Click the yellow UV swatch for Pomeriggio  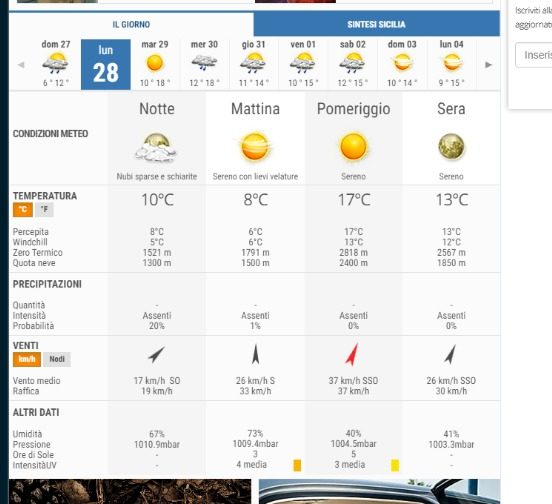[x=395, y=465]
